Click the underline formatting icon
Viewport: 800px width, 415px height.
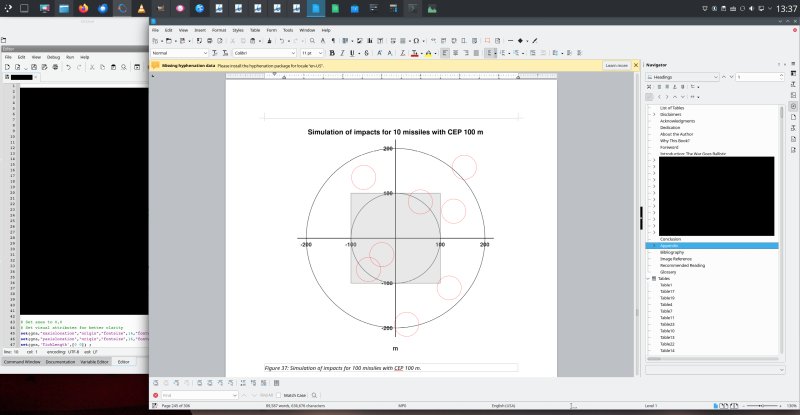(365, 52)
